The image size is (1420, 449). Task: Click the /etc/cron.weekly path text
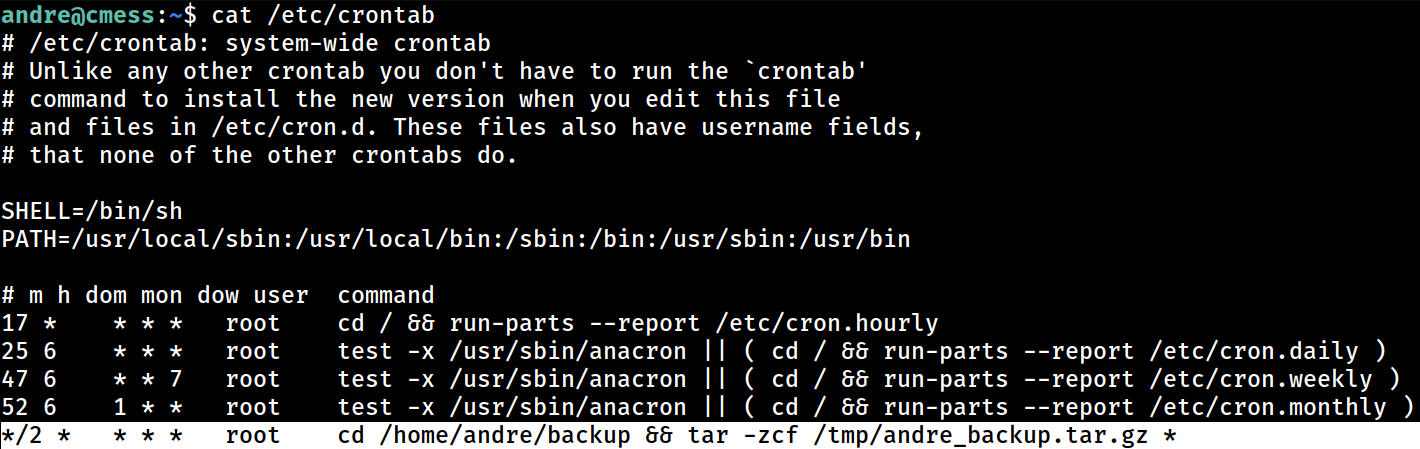1261,379
